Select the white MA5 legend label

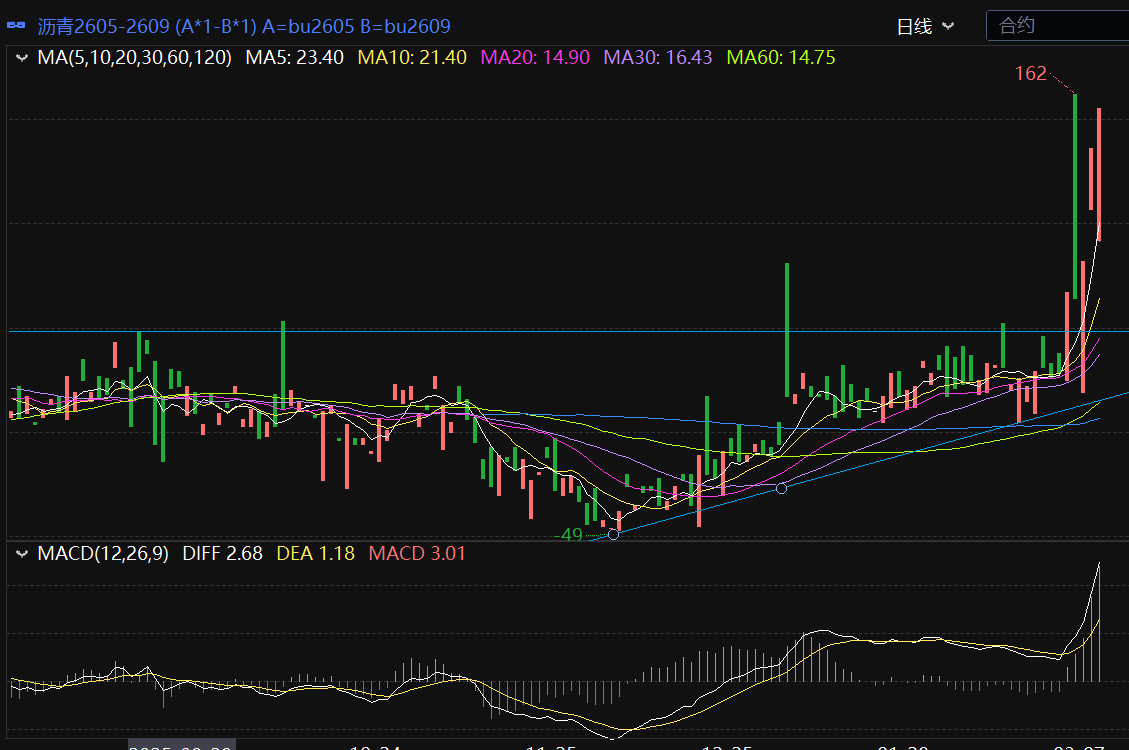coord(294,58)
